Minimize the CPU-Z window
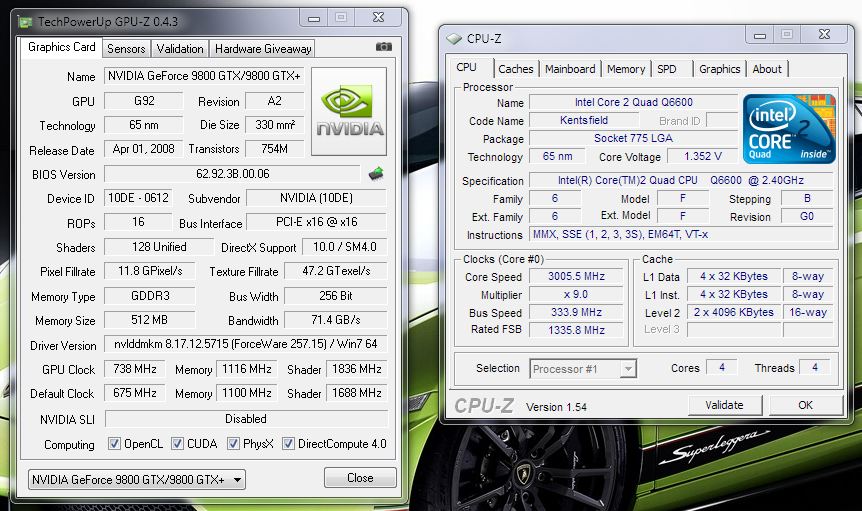 760,35
